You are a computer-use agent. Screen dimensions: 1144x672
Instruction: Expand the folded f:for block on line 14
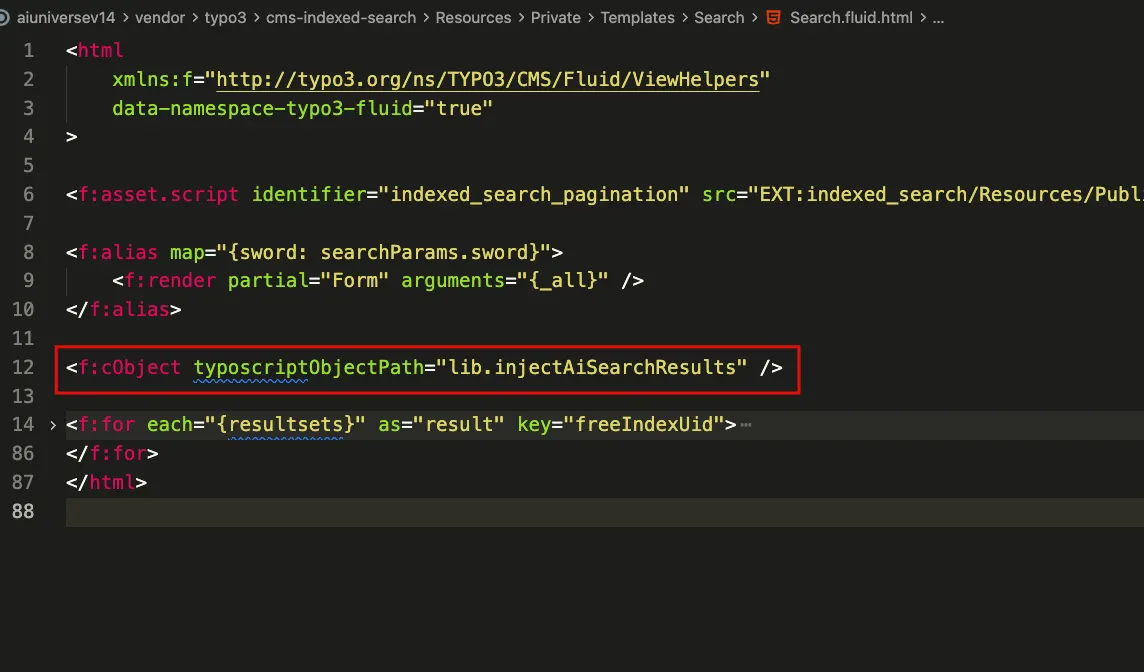point(53,425)
